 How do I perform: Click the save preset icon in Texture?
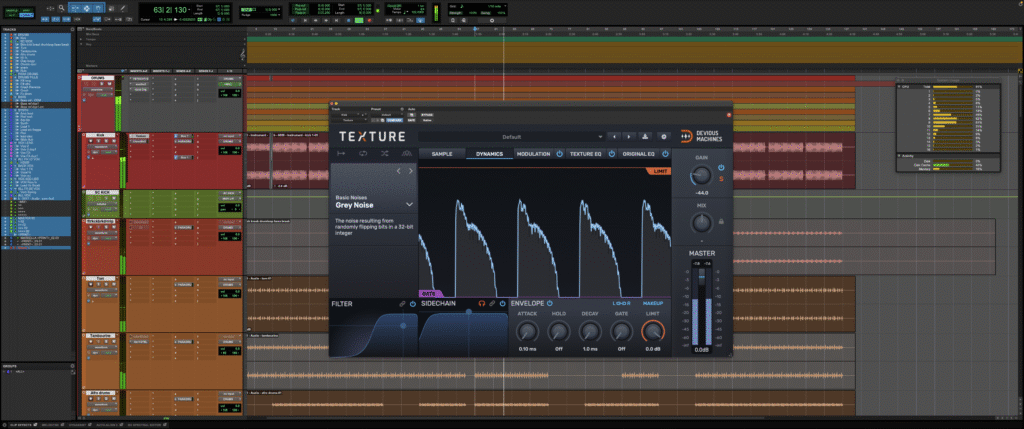pos(645,136)
